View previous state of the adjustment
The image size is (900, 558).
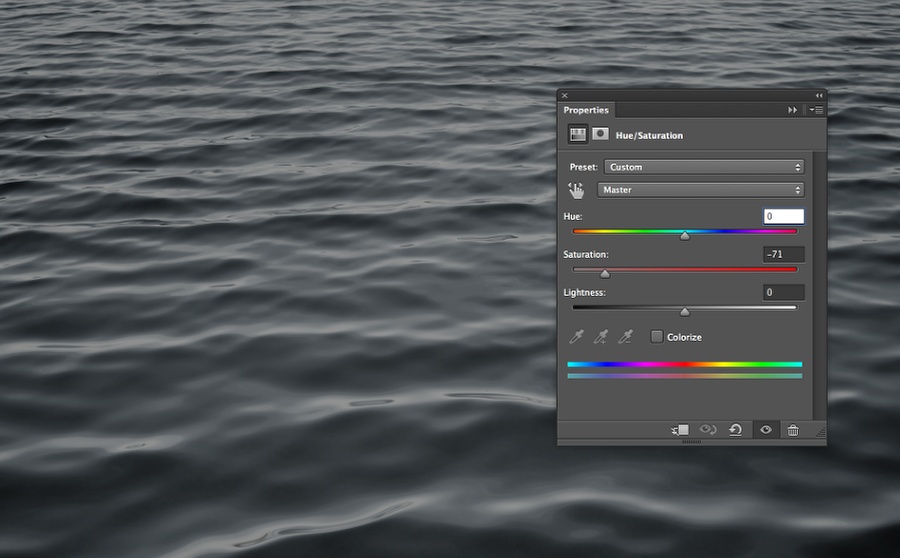[708, 430]
